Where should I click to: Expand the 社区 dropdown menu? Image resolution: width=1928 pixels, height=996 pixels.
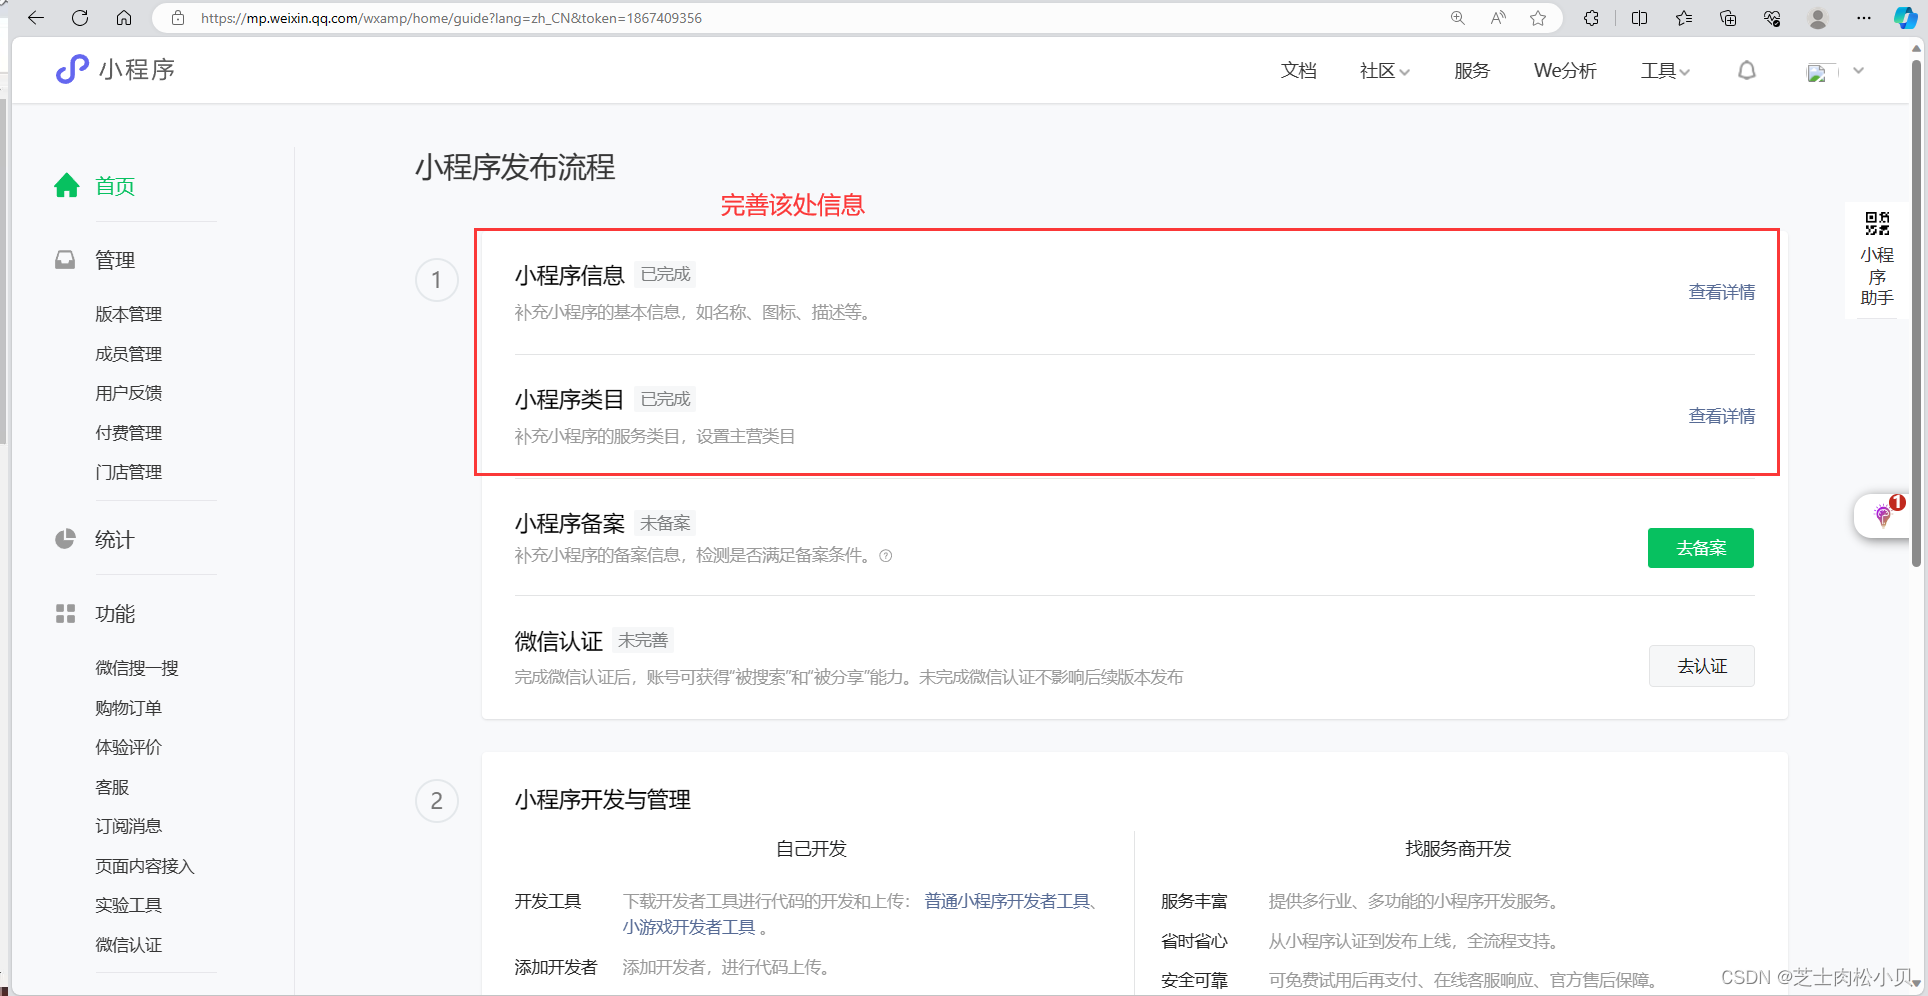(1385, 71)
